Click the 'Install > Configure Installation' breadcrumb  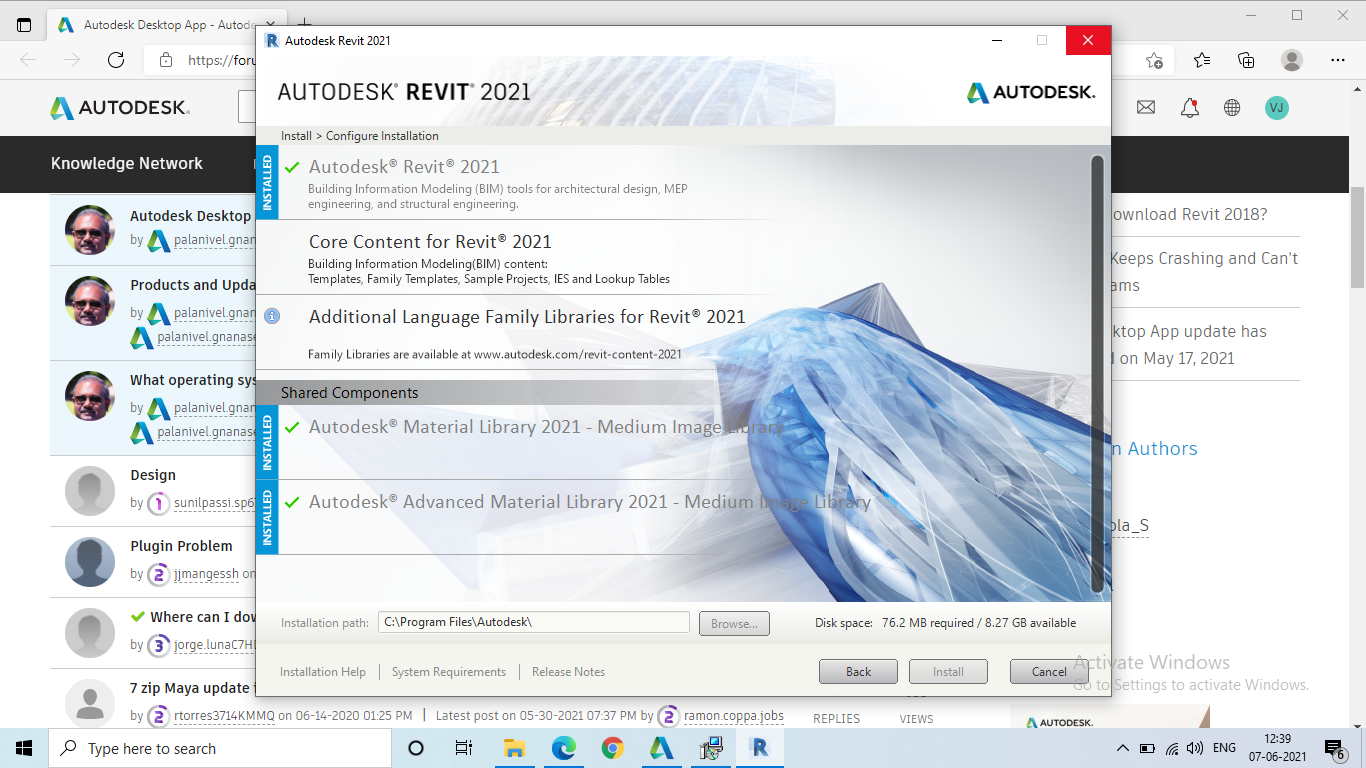pos(360,136)
